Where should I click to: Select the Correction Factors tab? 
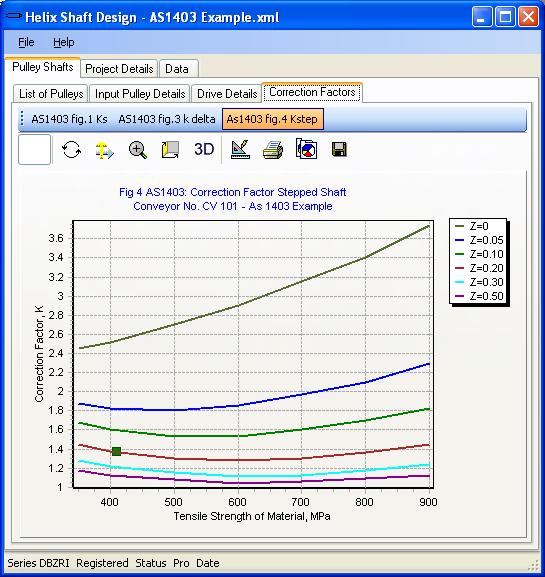[312, 92]
